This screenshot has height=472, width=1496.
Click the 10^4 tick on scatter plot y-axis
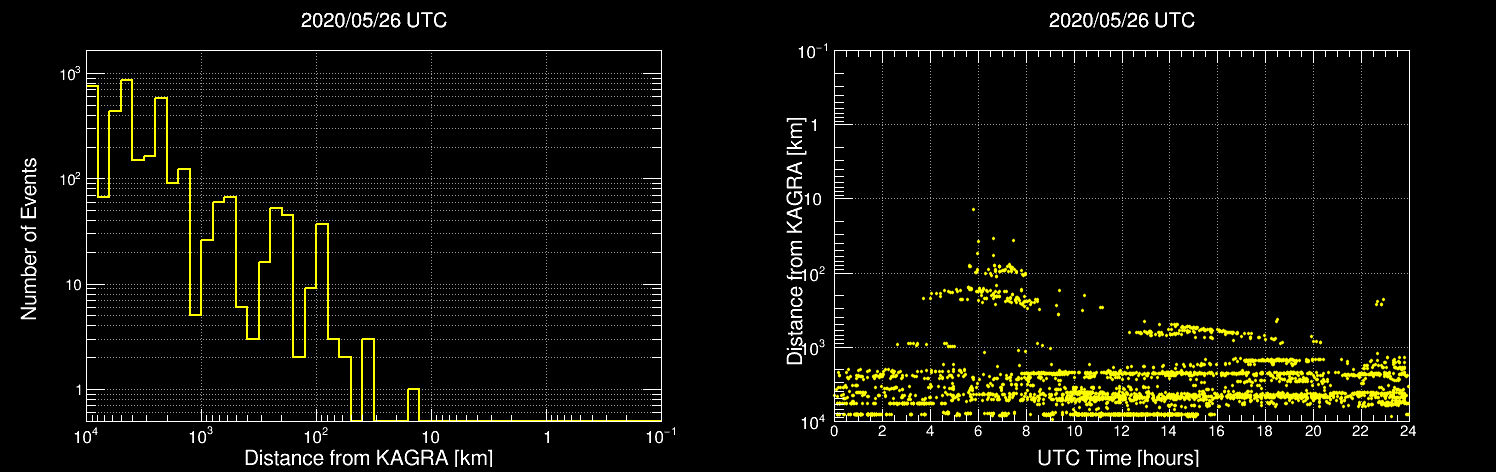[814, 420]
